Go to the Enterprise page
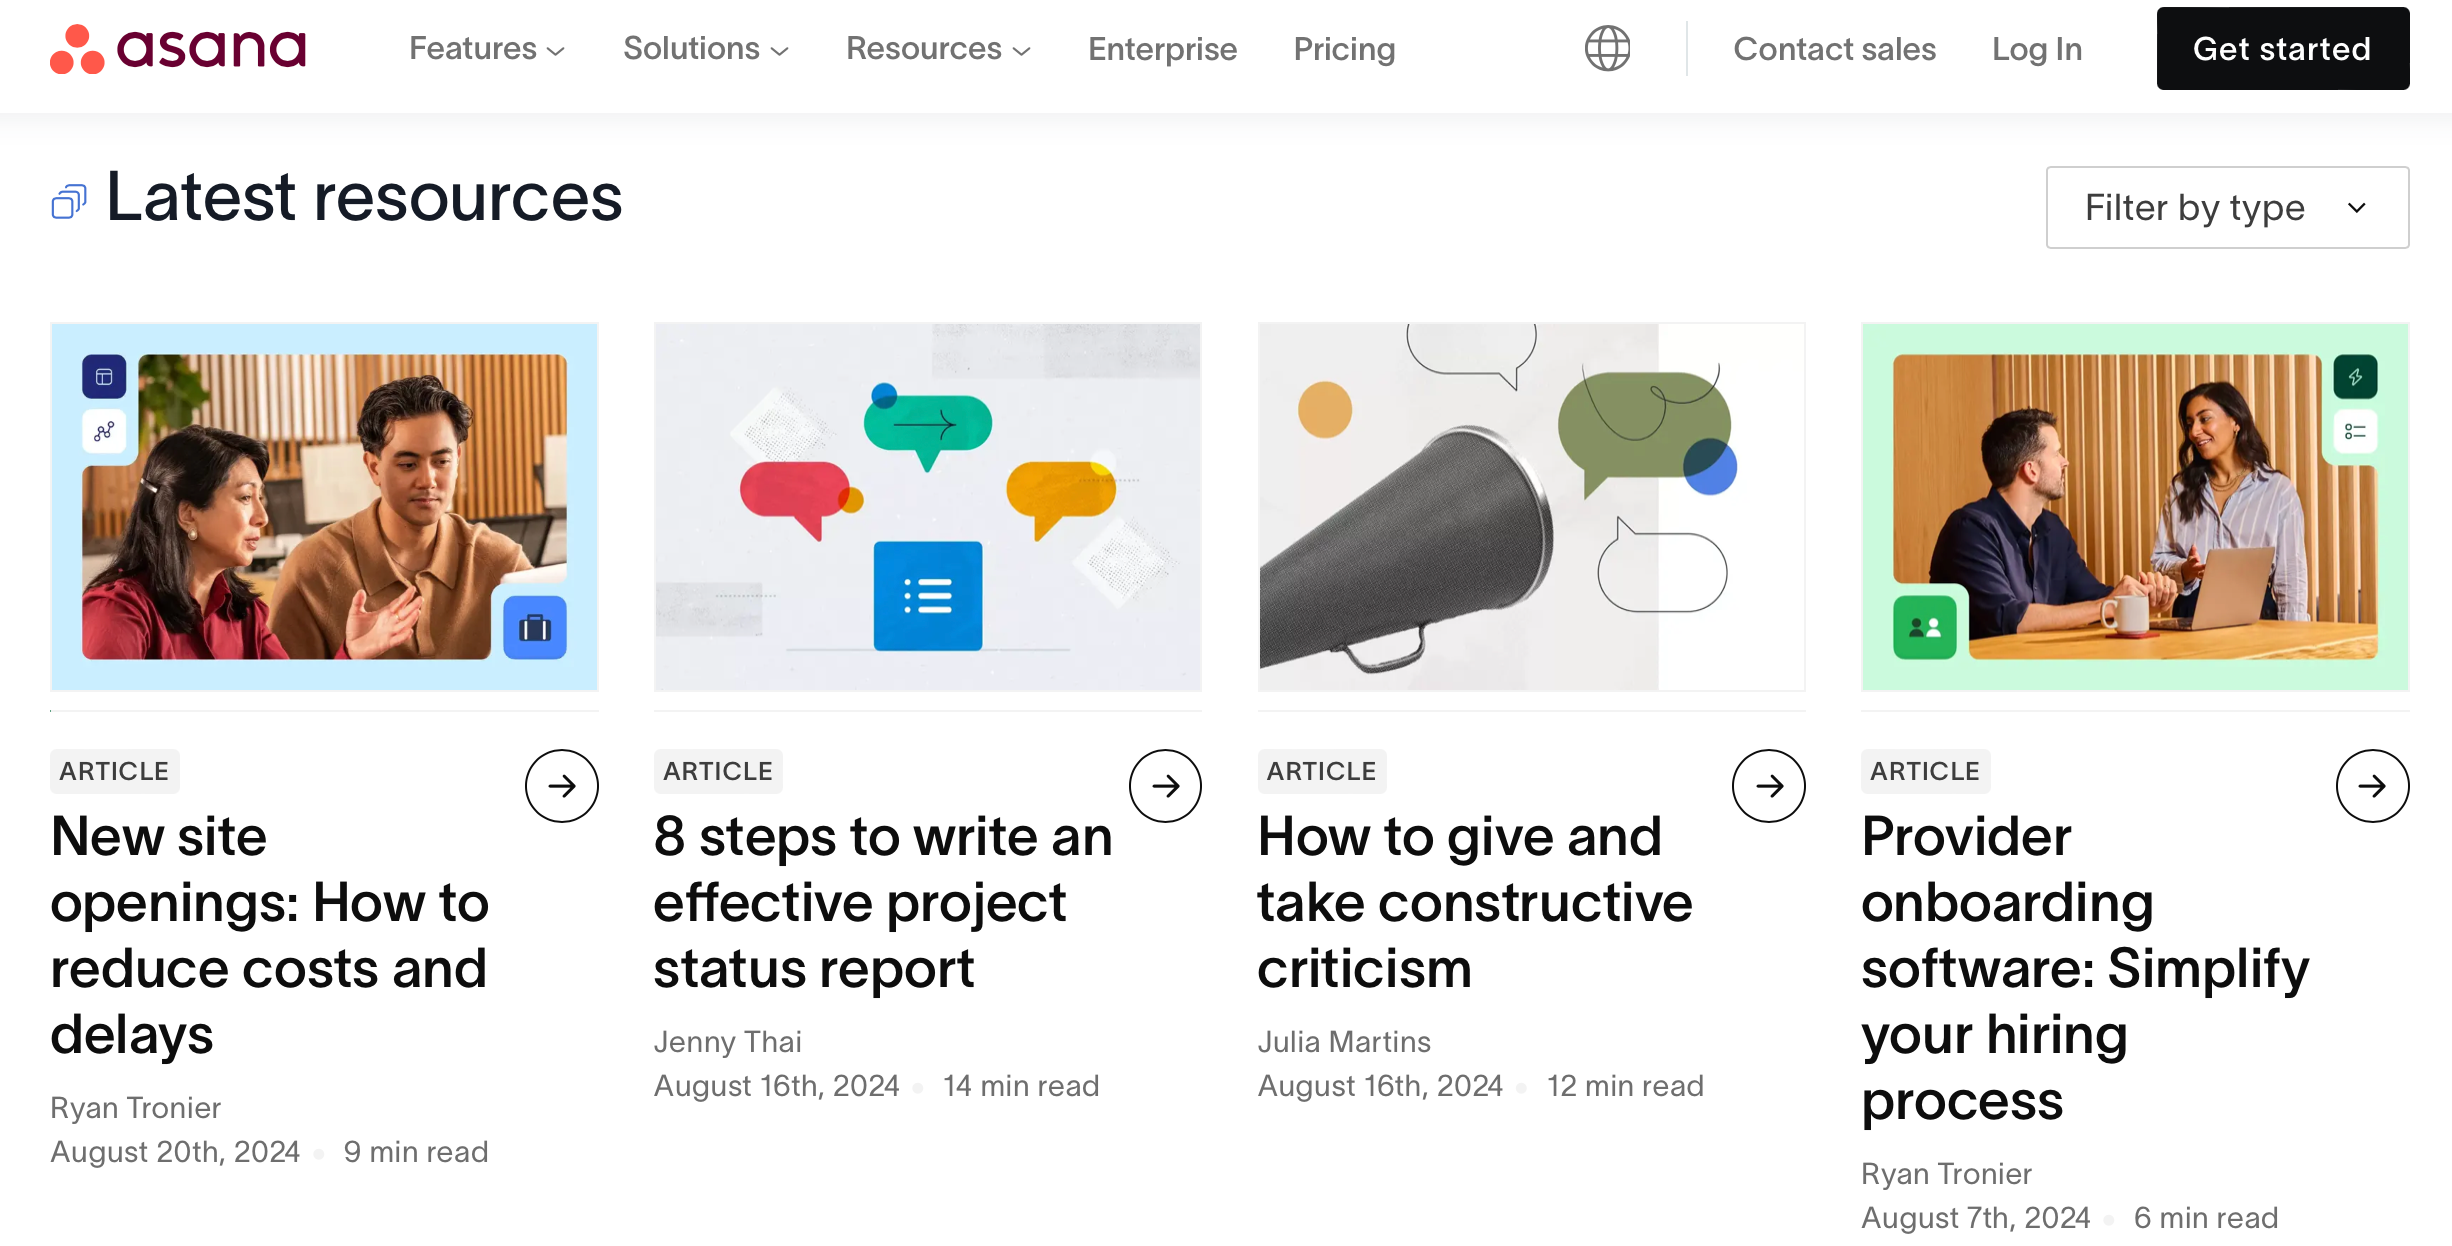2452x1246 pixels. pyautogui.click(x=1162, y=49)
